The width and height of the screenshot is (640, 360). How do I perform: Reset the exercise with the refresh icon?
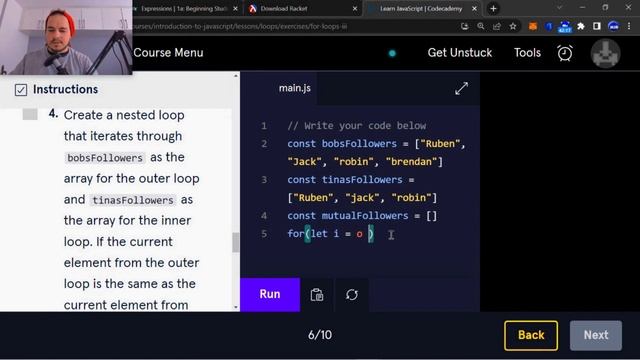tap(352, 294)
